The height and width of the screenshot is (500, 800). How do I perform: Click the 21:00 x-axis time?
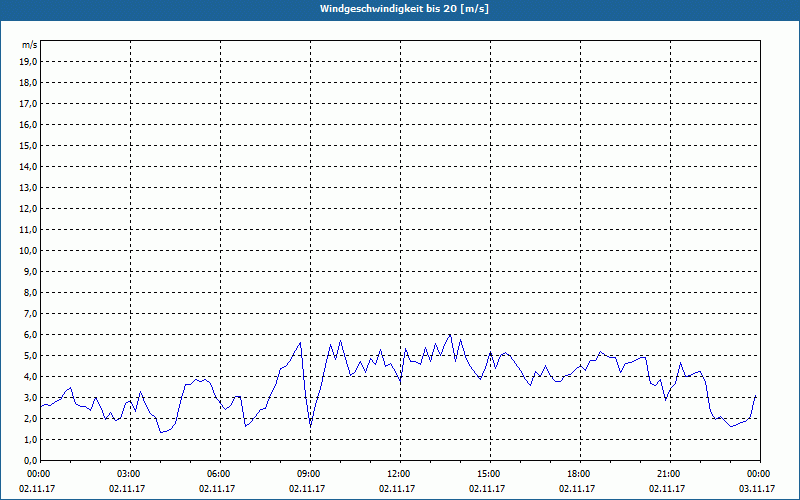tap(669, 474)
